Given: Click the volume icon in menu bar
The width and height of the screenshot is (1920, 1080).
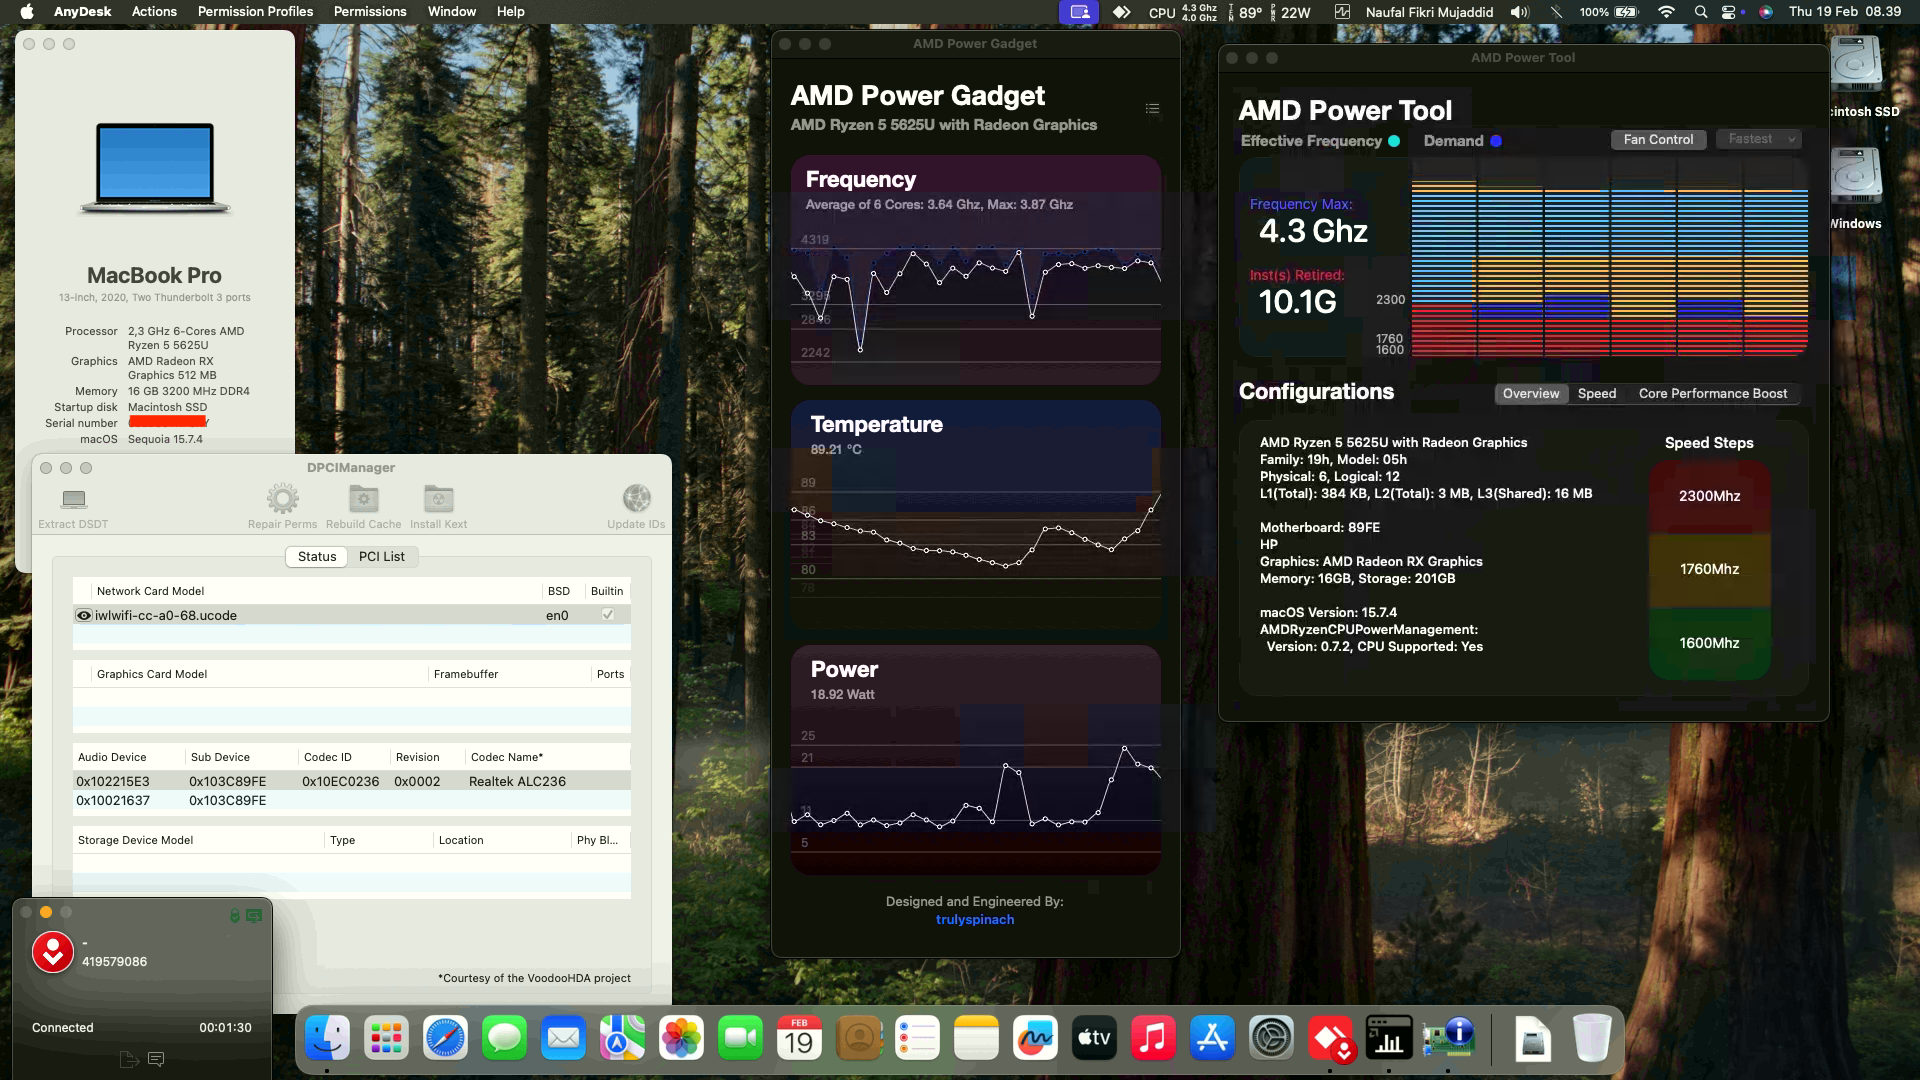Looking at the screenshot, I should point(1520,12).
